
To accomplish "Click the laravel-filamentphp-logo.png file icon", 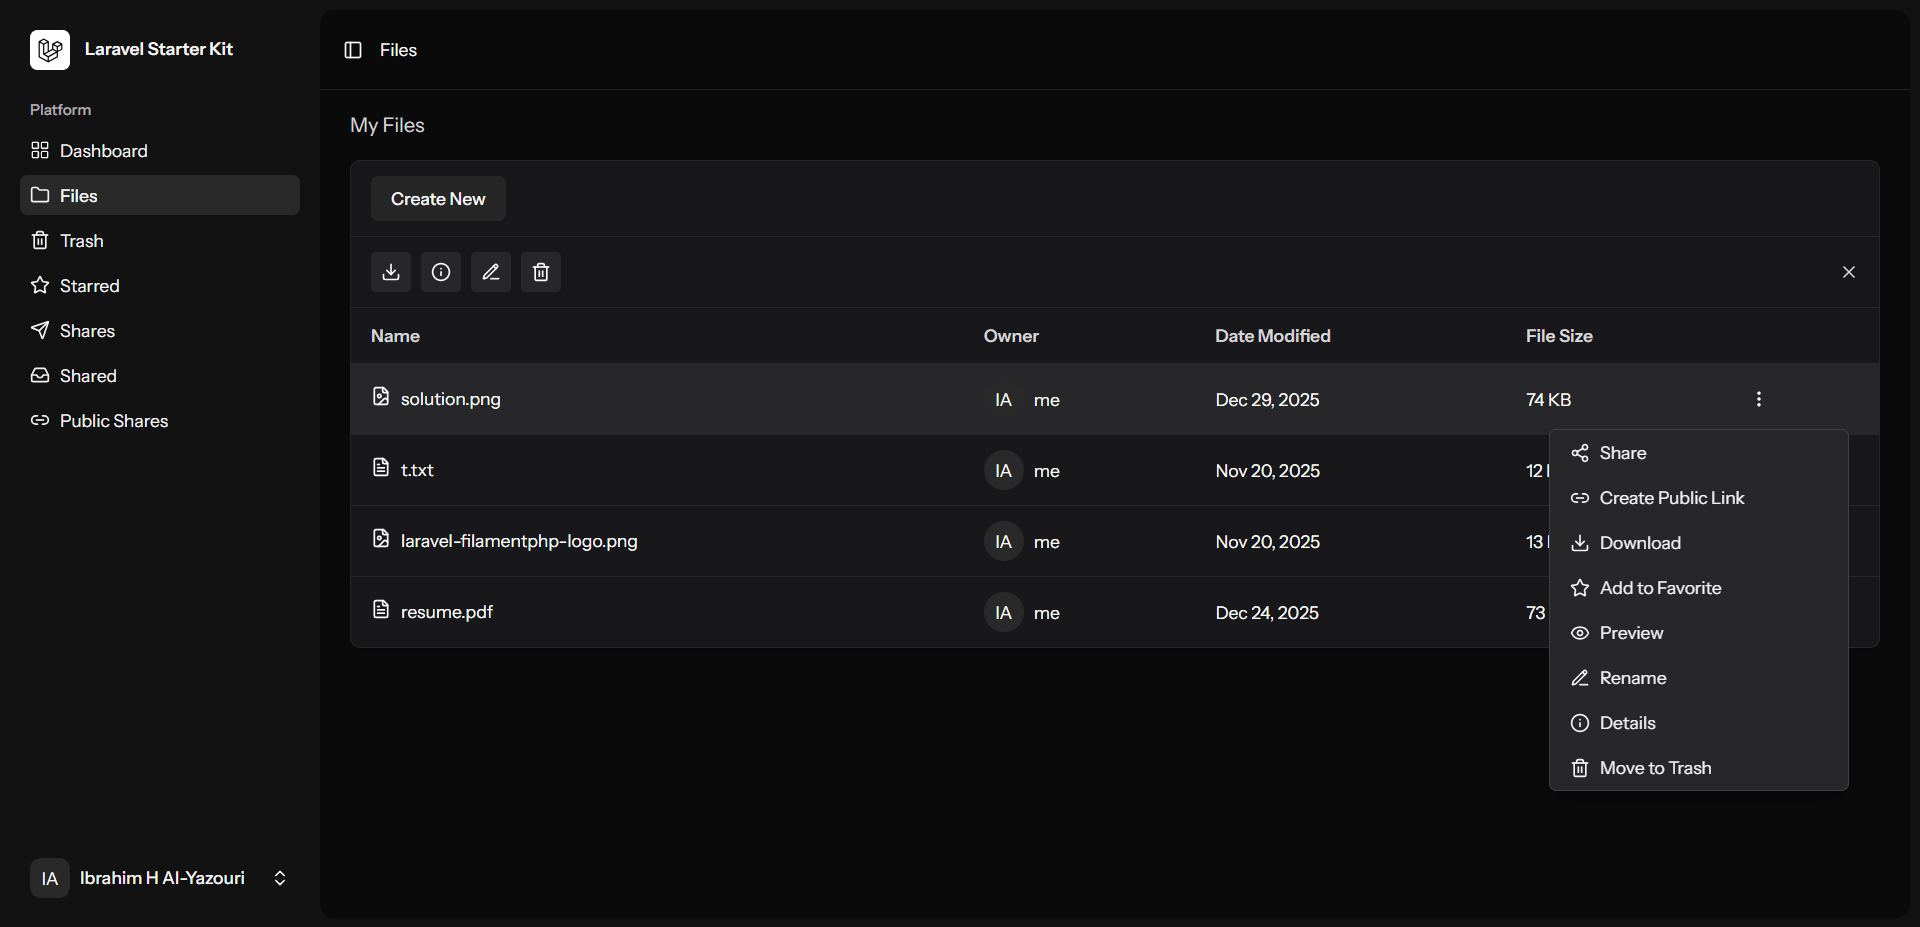I will click(x=381, y=539).
